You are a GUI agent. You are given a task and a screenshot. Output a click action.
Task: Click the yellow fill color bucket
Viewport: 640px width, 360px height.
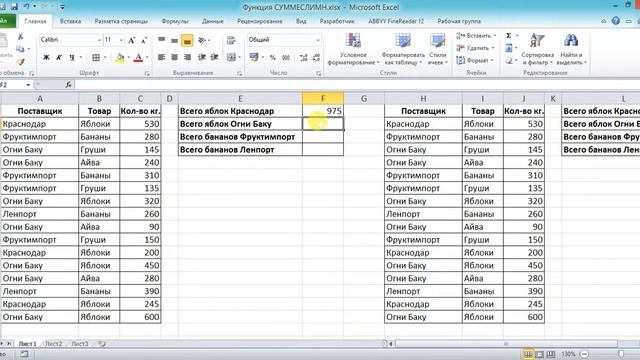[120, 58]
